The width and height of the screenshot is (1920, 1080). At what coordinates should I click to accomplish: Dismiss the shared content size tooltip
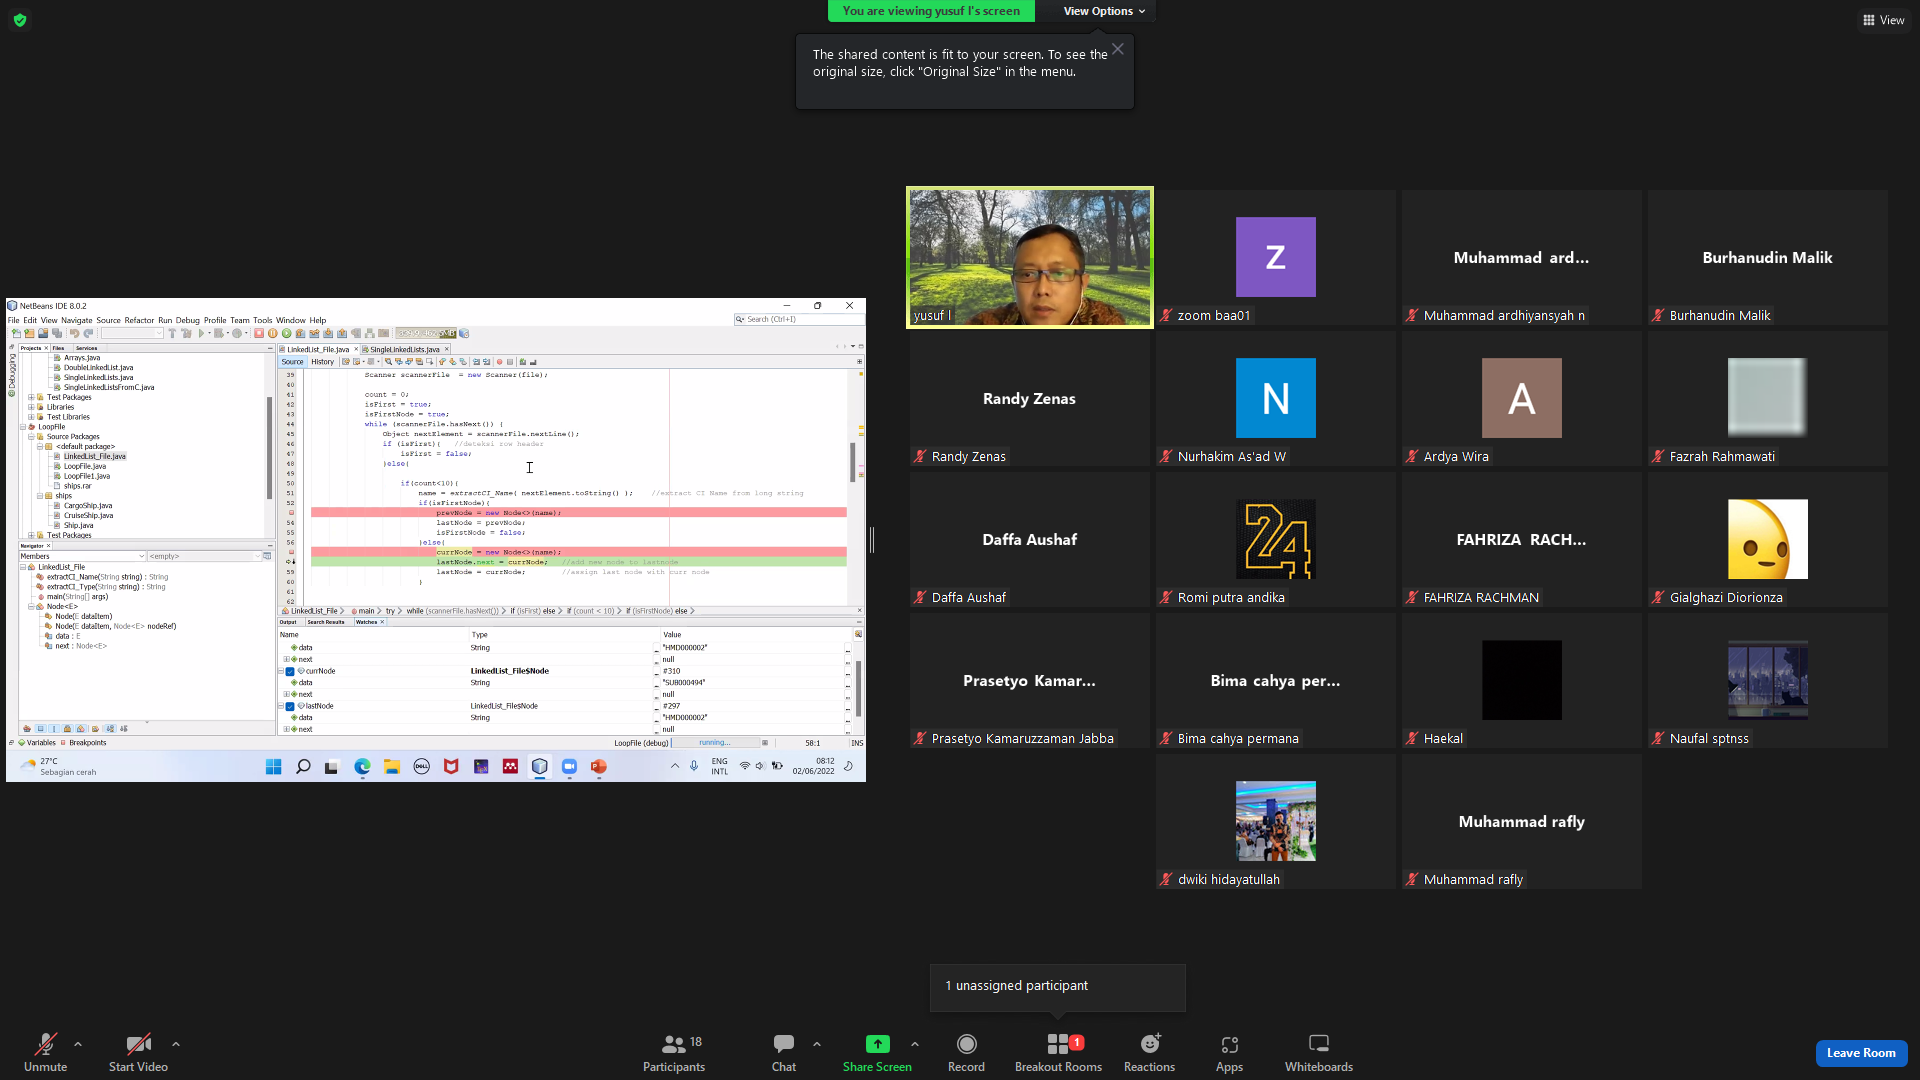point(1118,49)
